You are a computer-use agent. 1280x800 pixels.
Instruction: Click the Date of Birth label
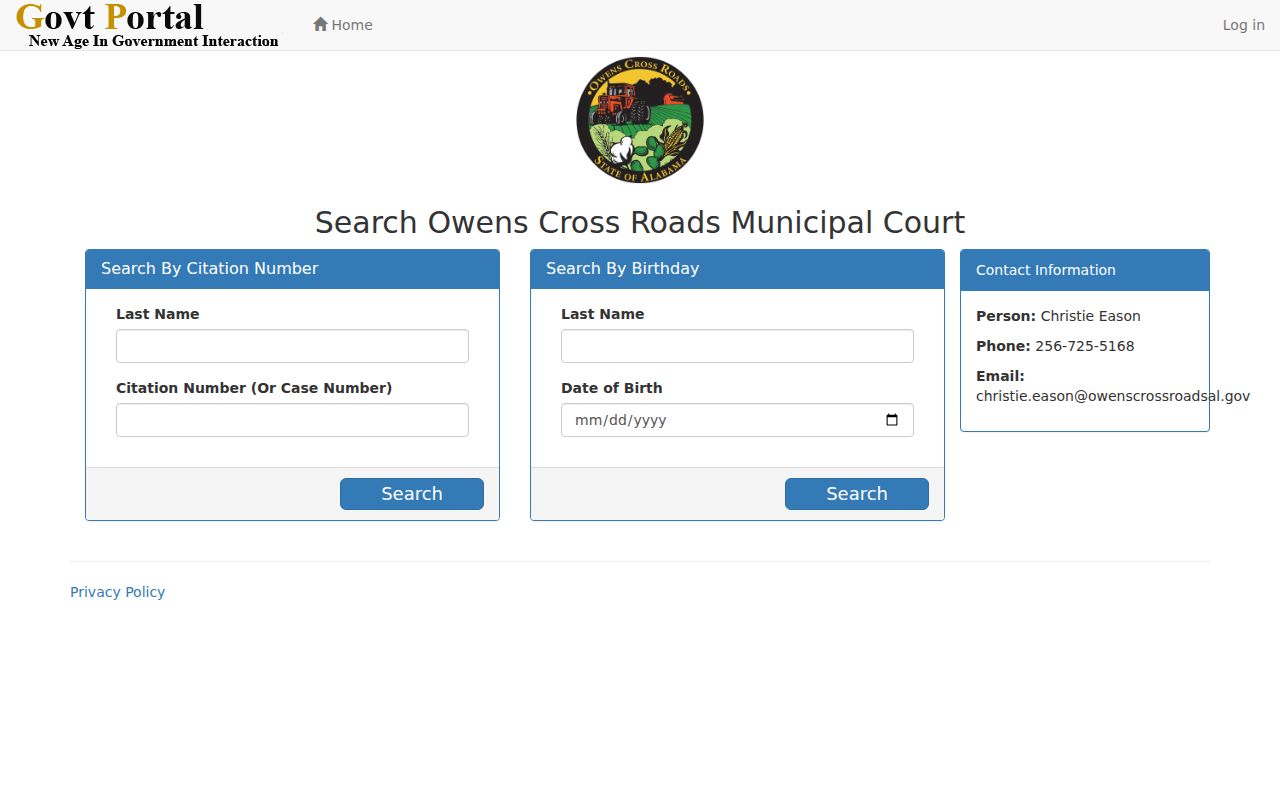point(611,388)
